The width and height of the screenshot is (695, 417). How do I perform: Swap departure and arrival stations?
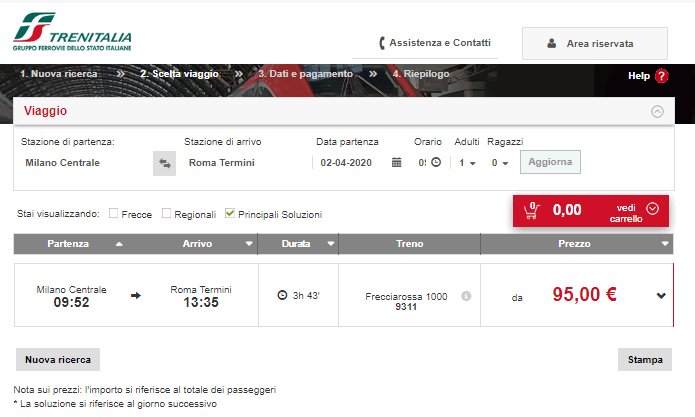[x=164, y=163]
